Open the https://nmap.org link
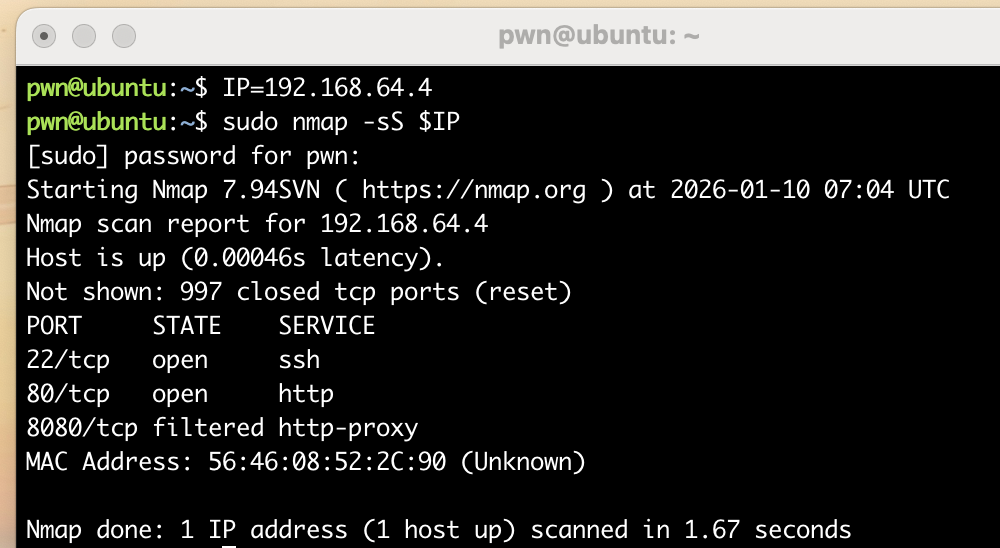This screenshot has width=1000, height=548. pos(474,190)
